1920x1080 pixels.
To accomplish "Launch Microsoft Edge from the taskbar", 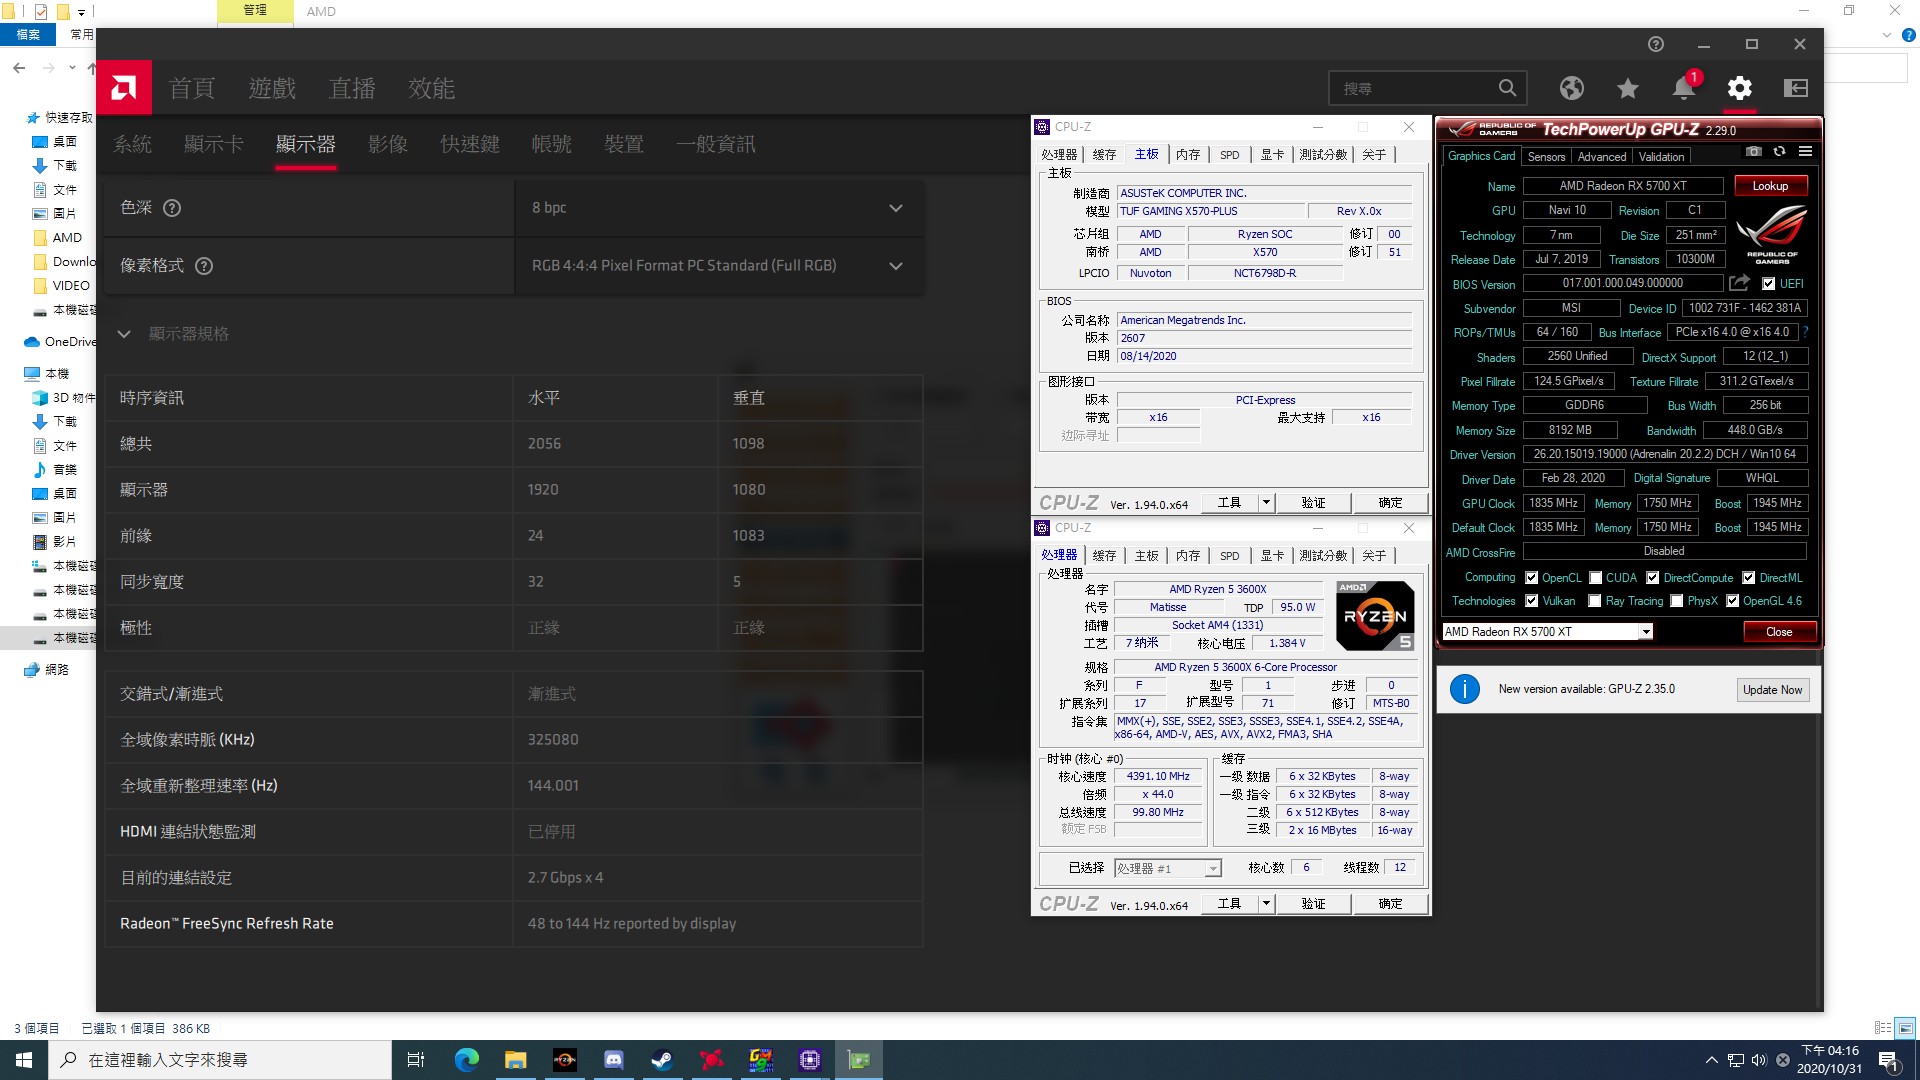I will click(467, 1060).
